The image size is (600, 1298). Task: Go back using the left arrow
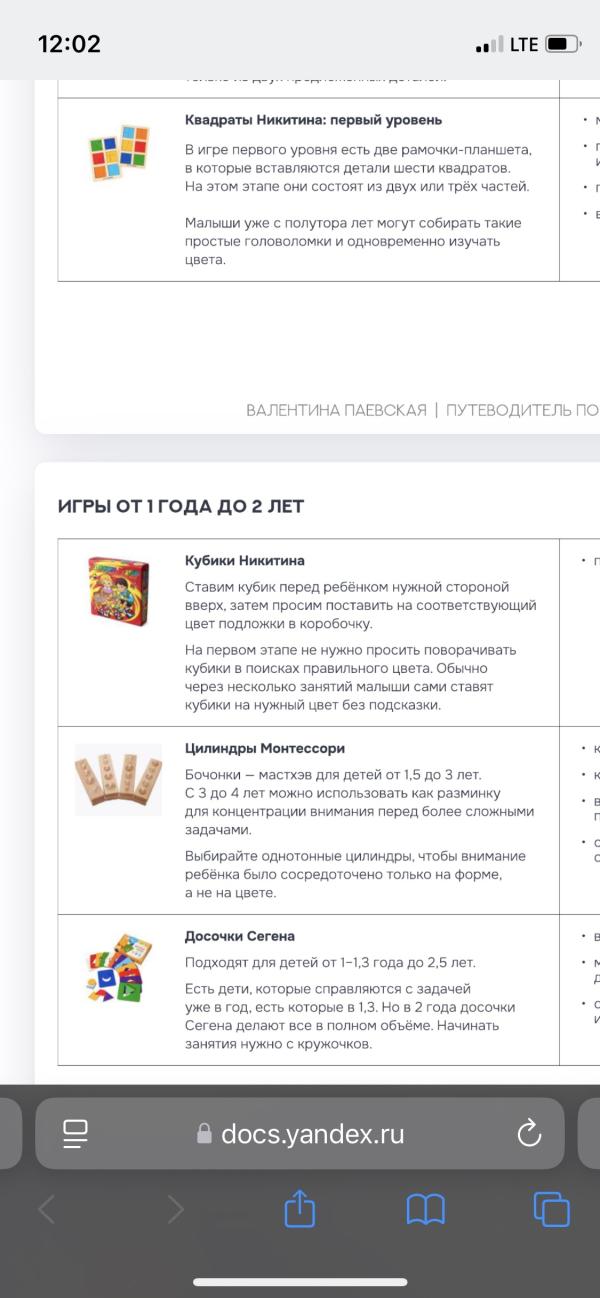pos(46,1210)
